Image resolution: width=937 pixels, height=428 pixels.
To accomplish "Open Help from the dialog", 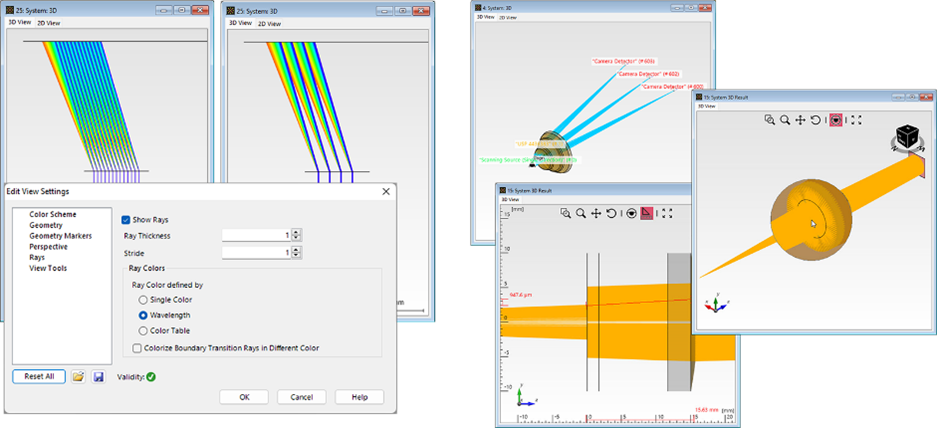I will click(360, 397).
